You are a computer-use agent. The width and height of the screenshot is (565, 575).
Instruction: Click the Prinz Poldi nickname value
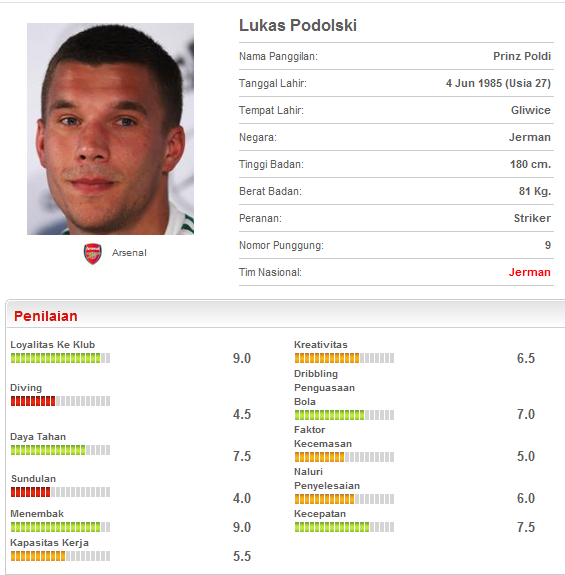pyautogui.click(x=522, y=56)
